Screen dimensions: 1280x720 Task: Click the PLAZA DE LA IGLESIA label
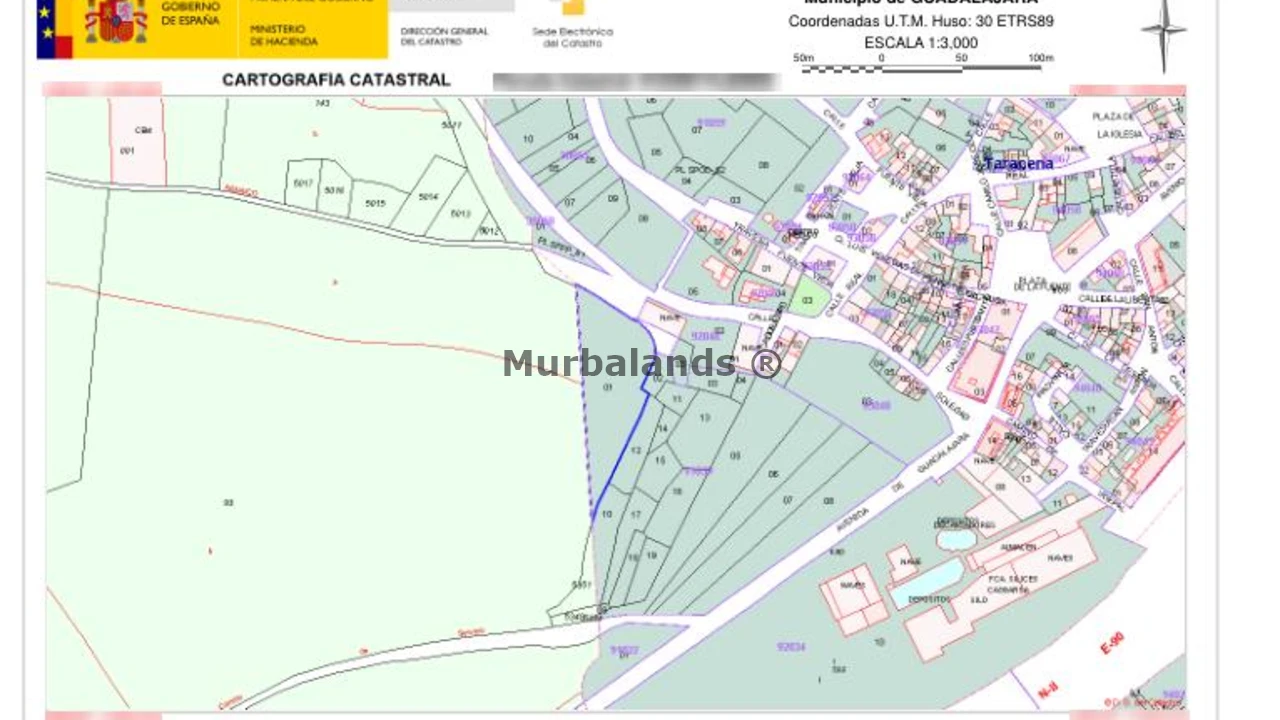pos(1117,125)
